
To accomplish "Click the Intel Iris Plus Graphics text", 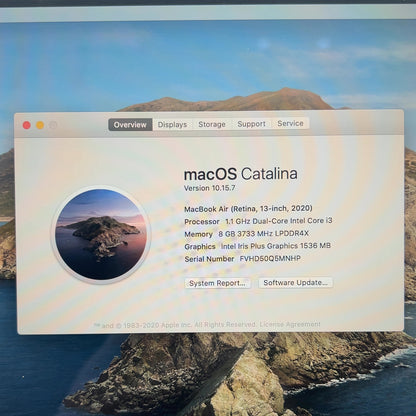I will pyautogui.click(x=276, y=246).
